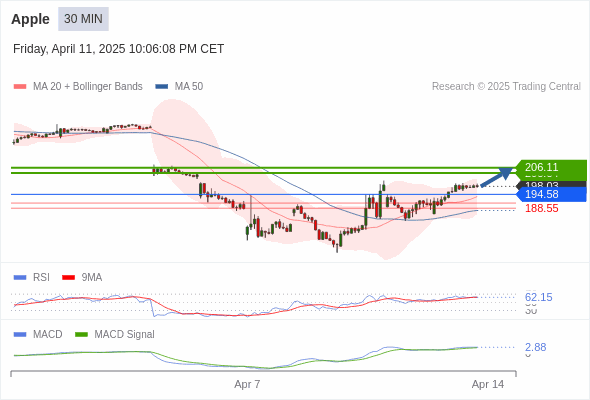The height and width of the screenshot is (400, 590).
Task: Click the blue 194.58 pivot price label
Action: pyautogui.click(x=550, y=194)
